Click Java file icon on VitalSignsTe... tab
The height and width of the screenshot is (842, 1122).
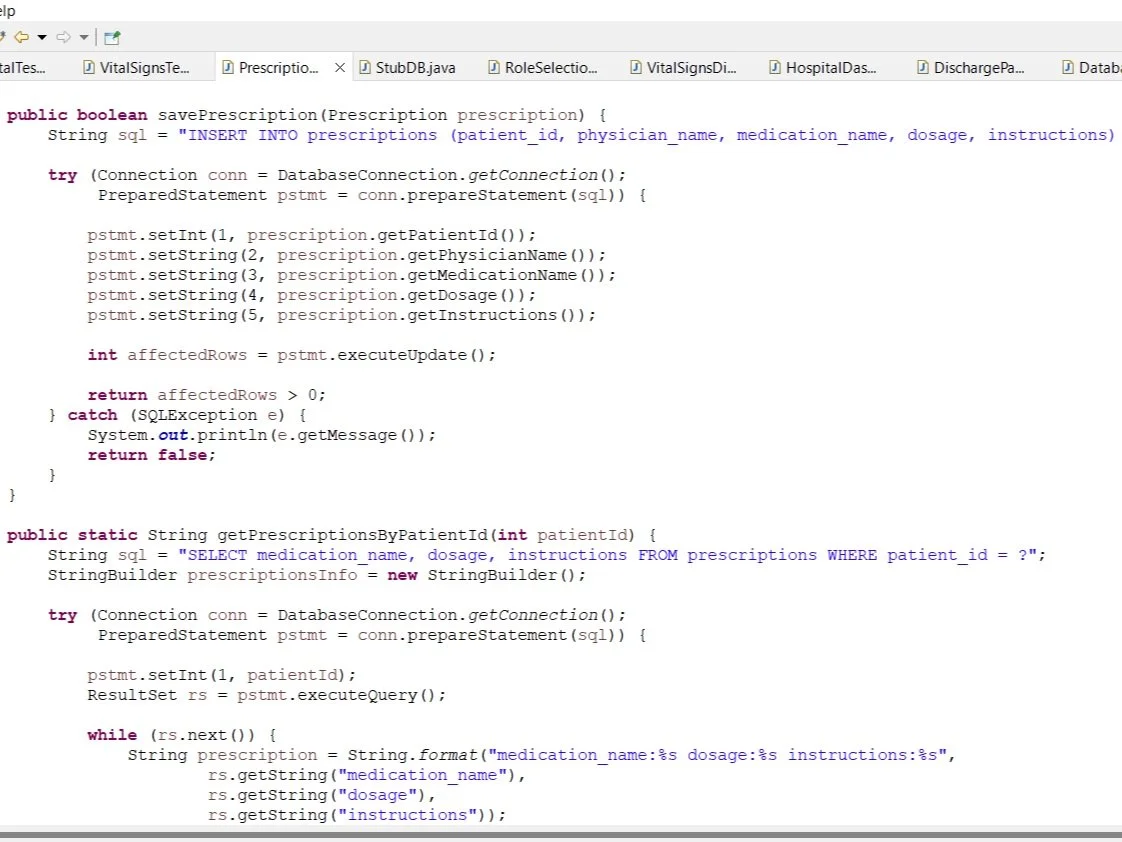pyautogui.click(x=89, y=67)
